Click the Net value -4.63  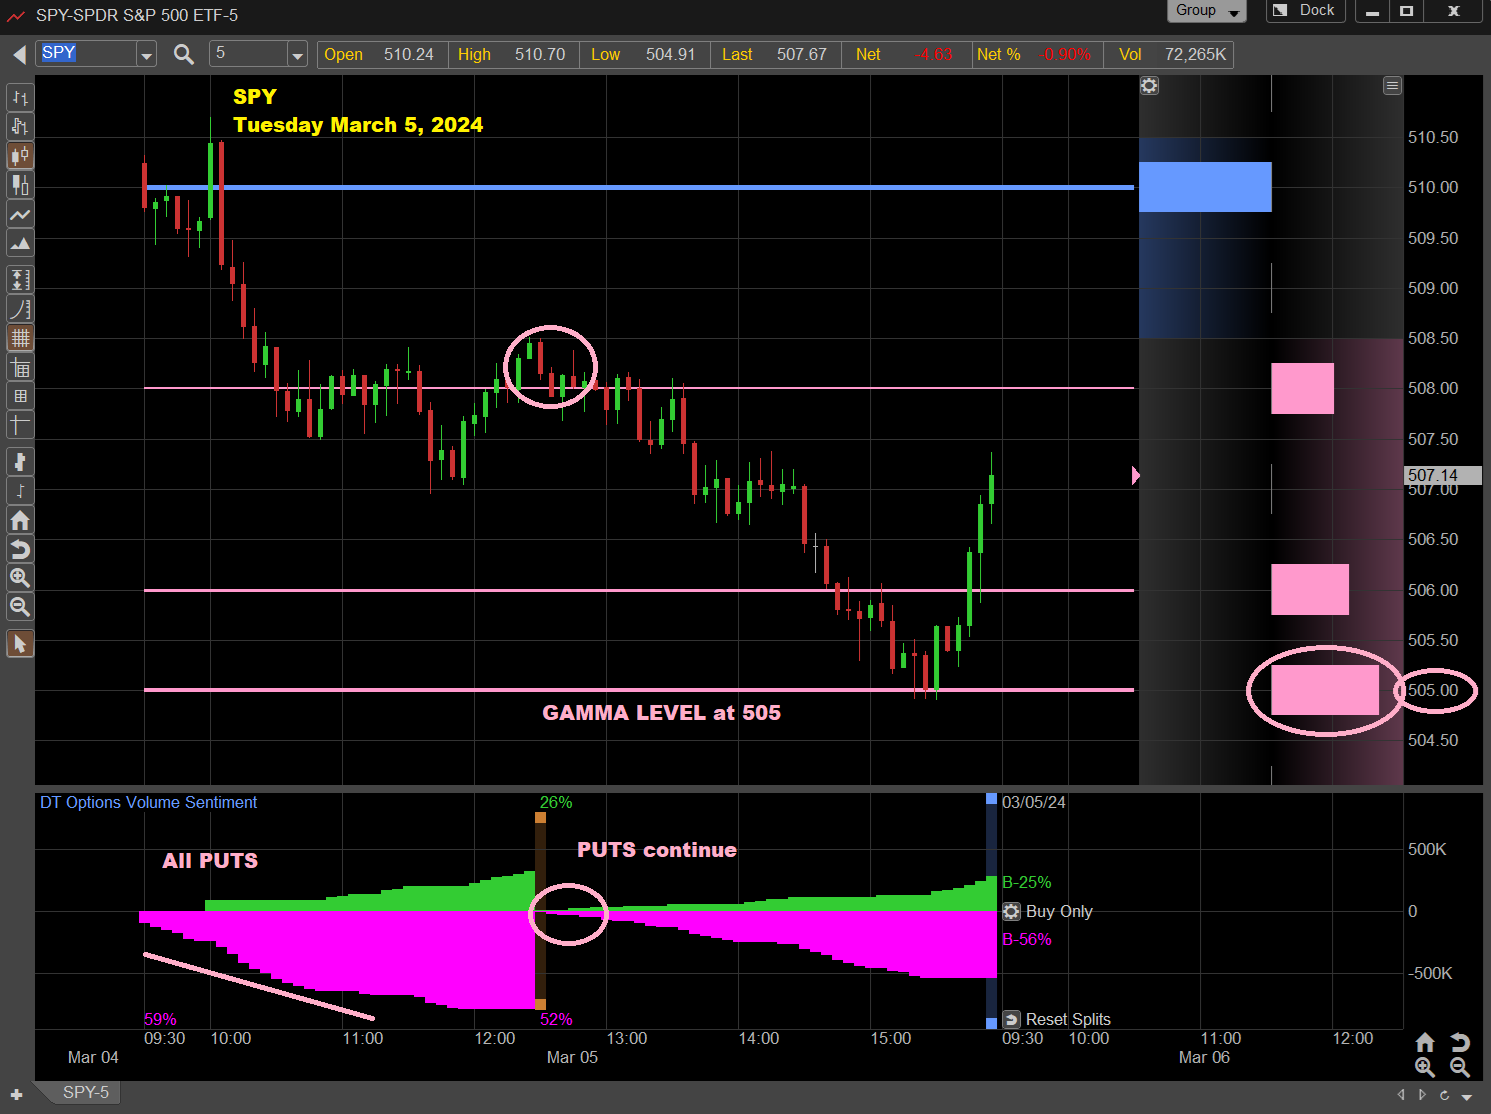click(936, 54)
